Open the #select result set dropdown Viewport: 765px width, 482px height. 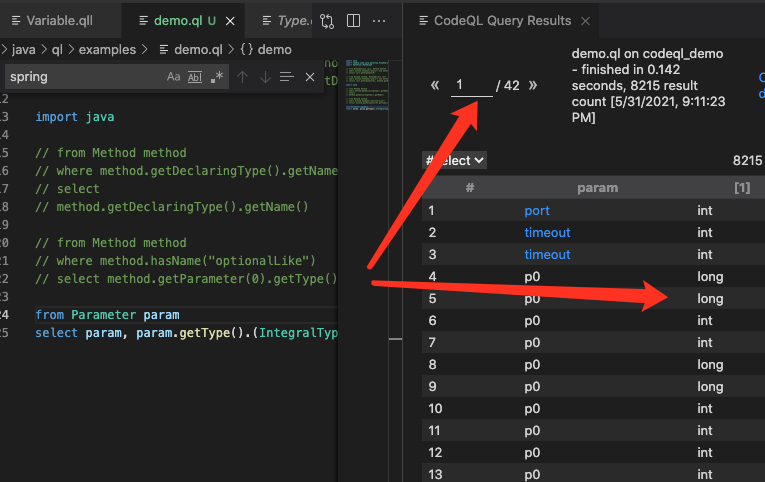click(x=455, y=160)
